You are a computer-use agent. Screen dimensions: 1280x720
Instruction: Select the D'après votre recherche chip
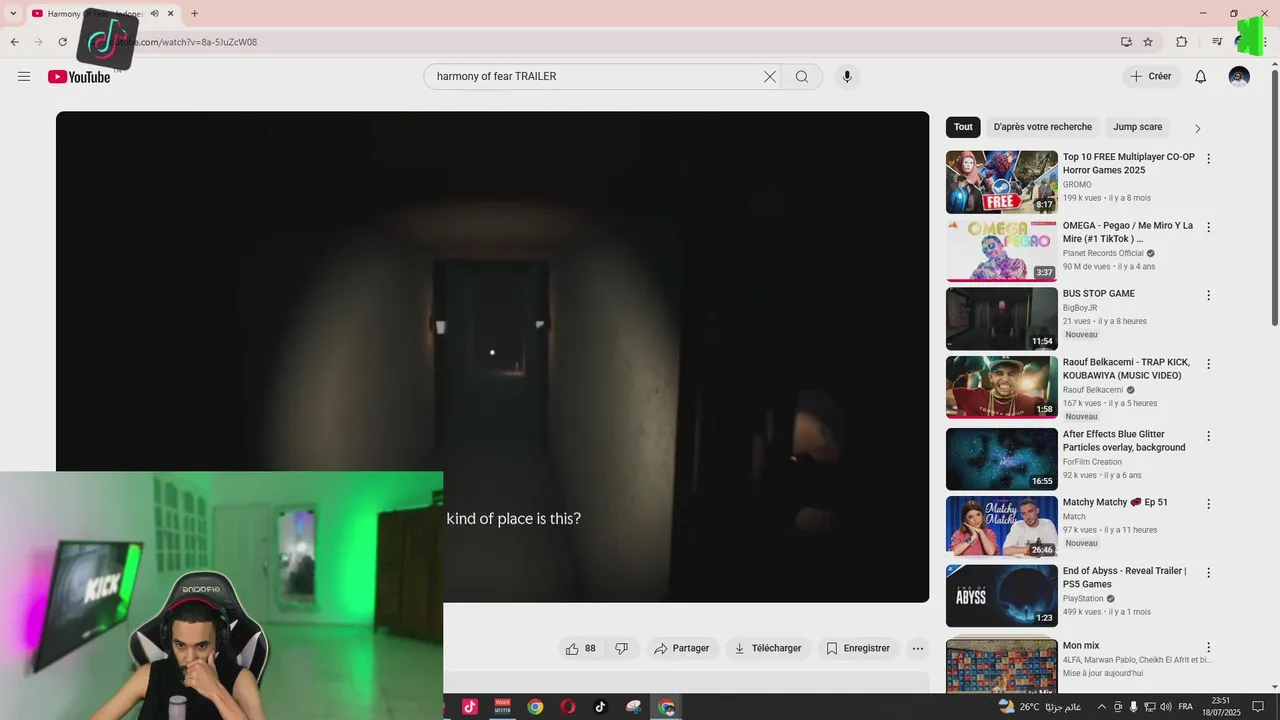click(x=1043, y=127)
